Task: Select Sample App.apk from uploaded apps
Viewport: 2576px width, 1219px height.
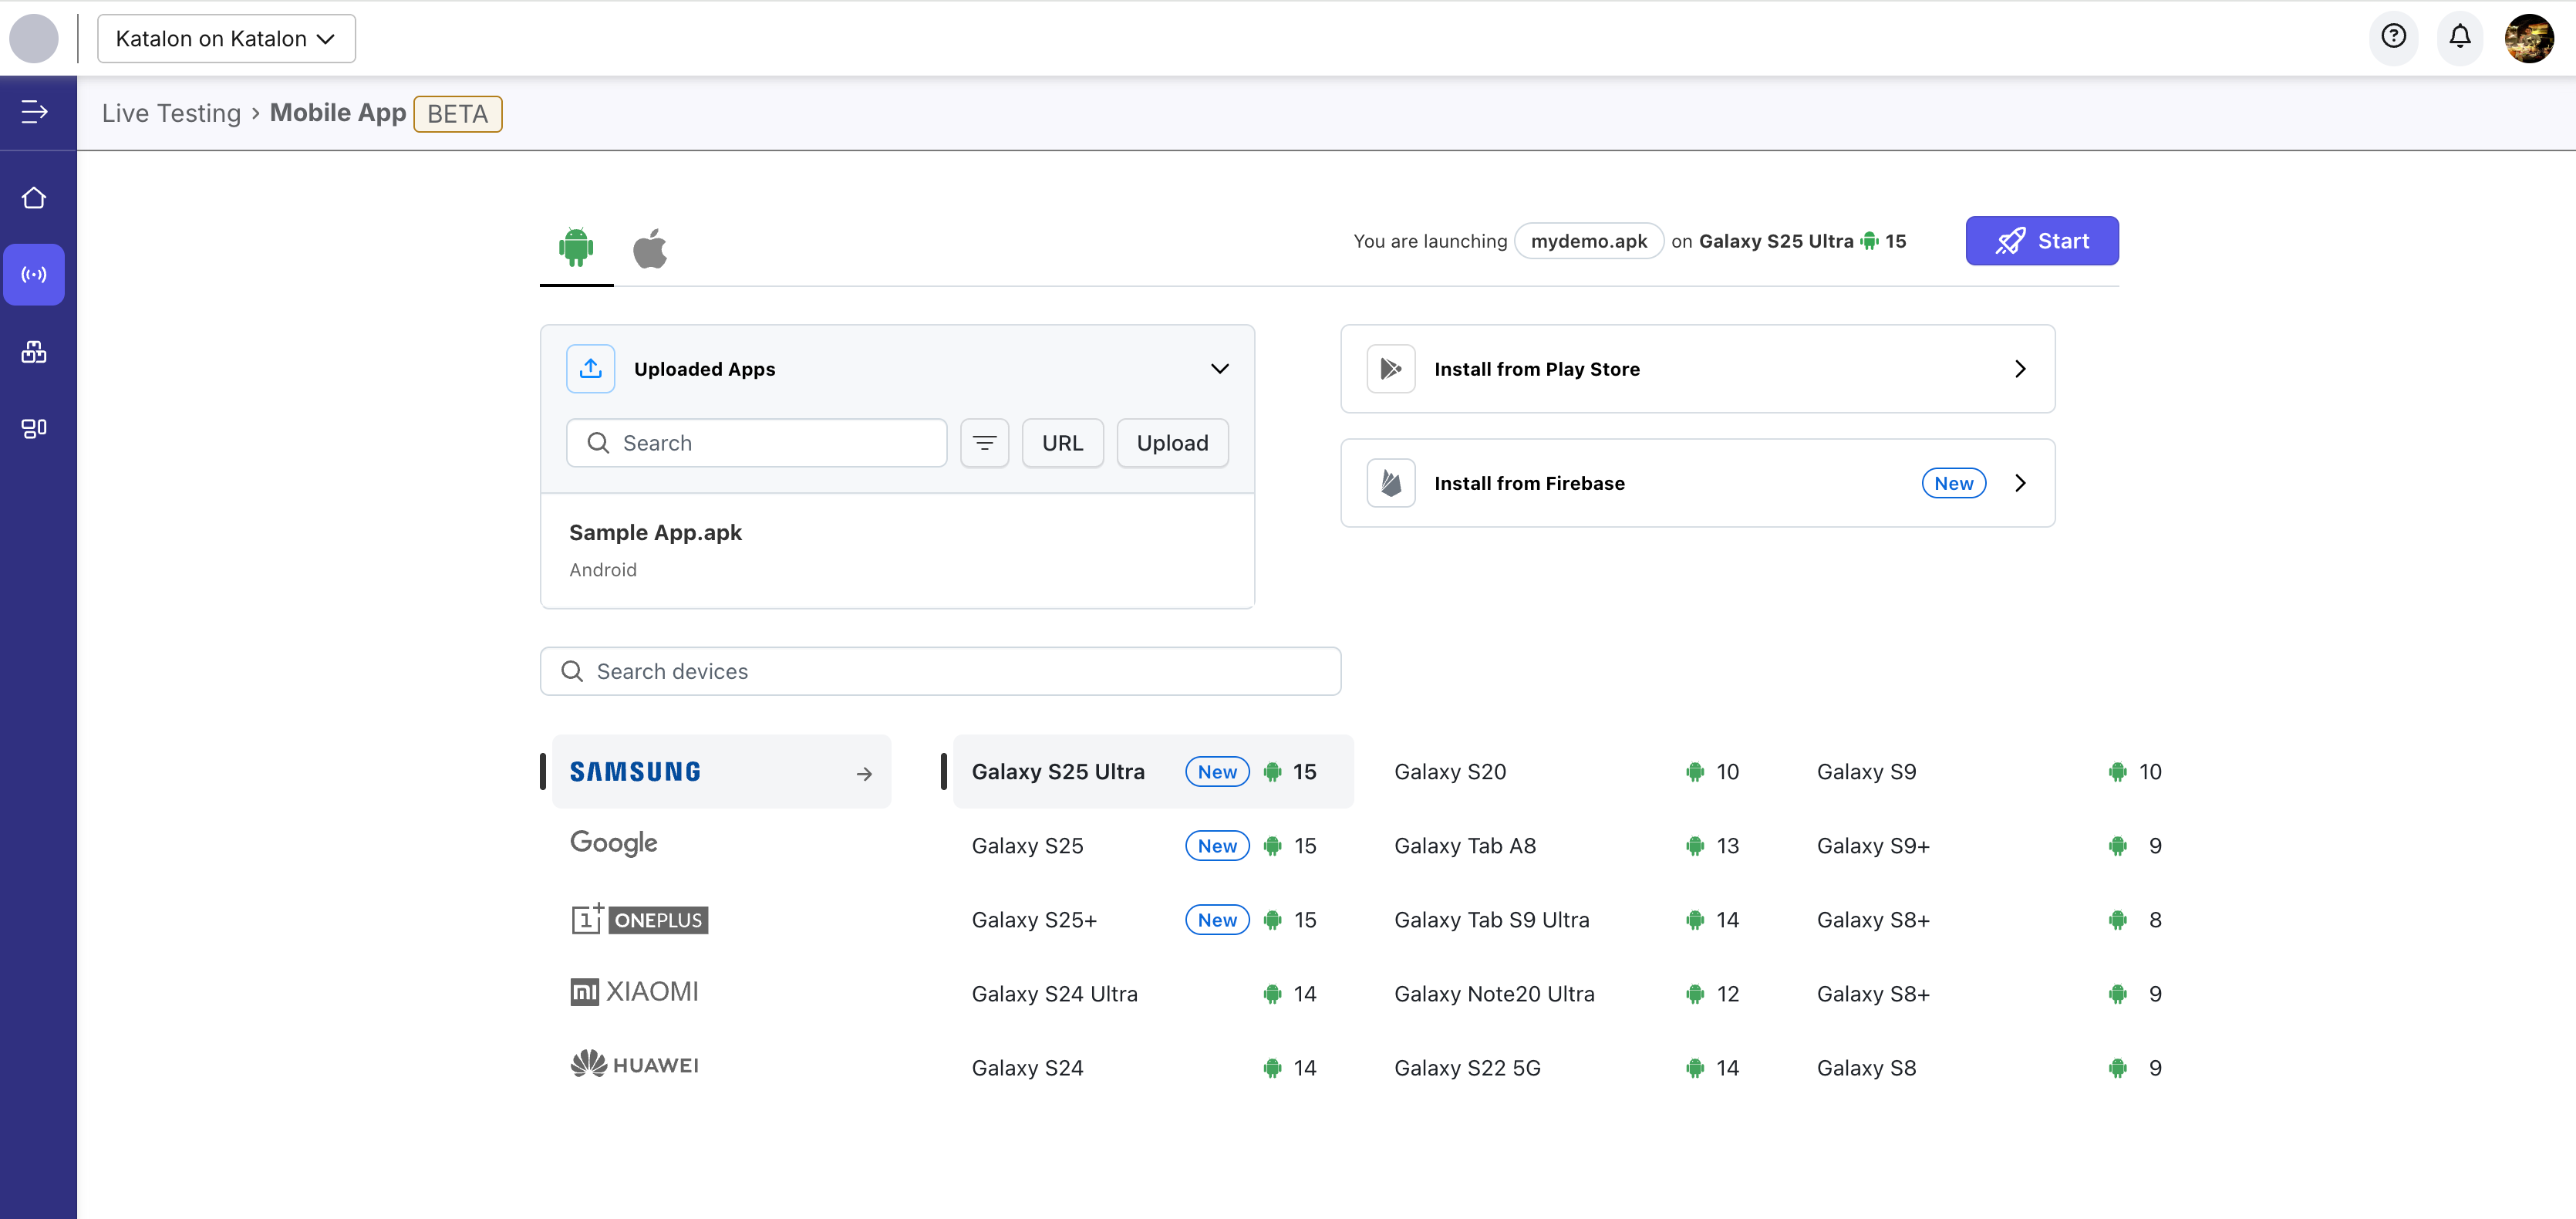Action: point(897,550)
